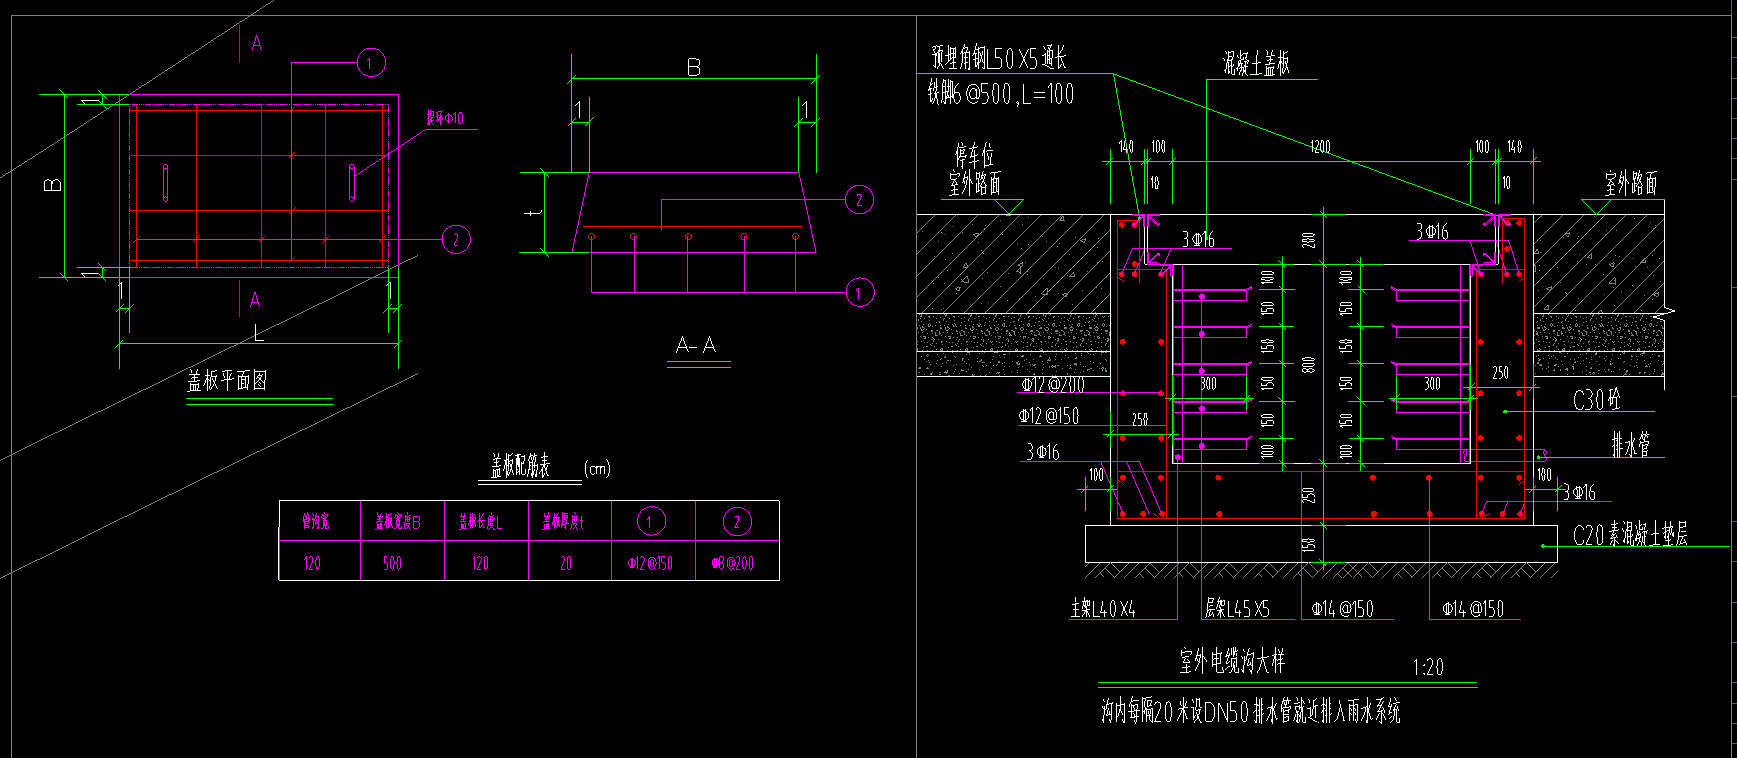Click the 'C20素混凝土垫层' label
The image size is (1737, 758).
(x=1631, y=535)
